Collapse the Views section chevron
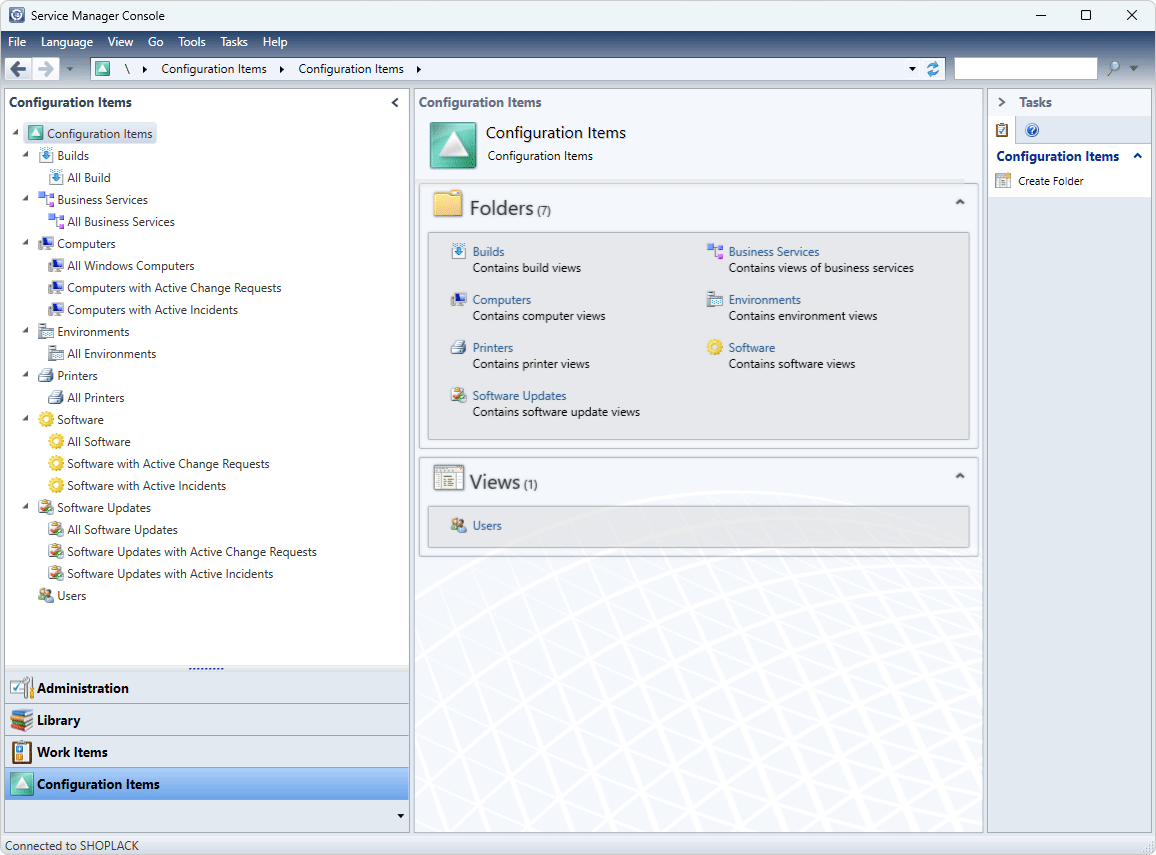This screenshot has width=1156, height=855. (x=960, y=476)
